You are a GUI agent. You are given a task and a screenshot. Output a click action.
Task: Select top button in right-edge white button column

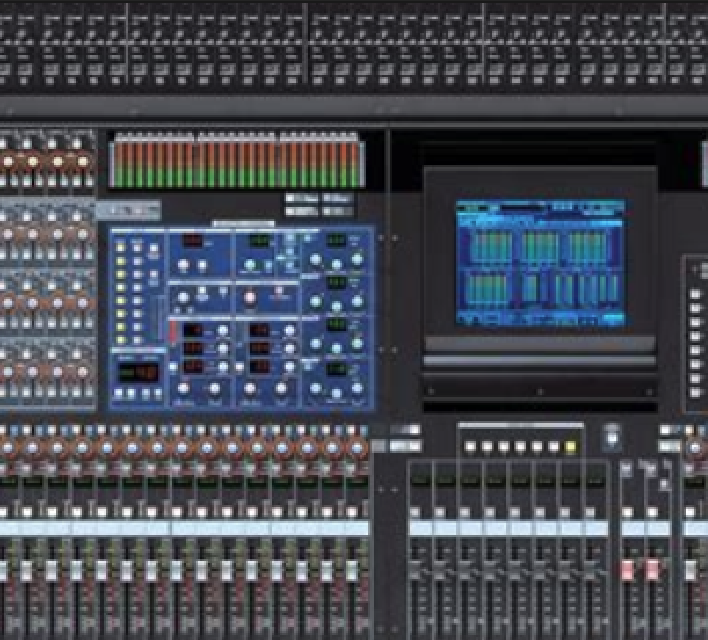(x=695, y=294)
